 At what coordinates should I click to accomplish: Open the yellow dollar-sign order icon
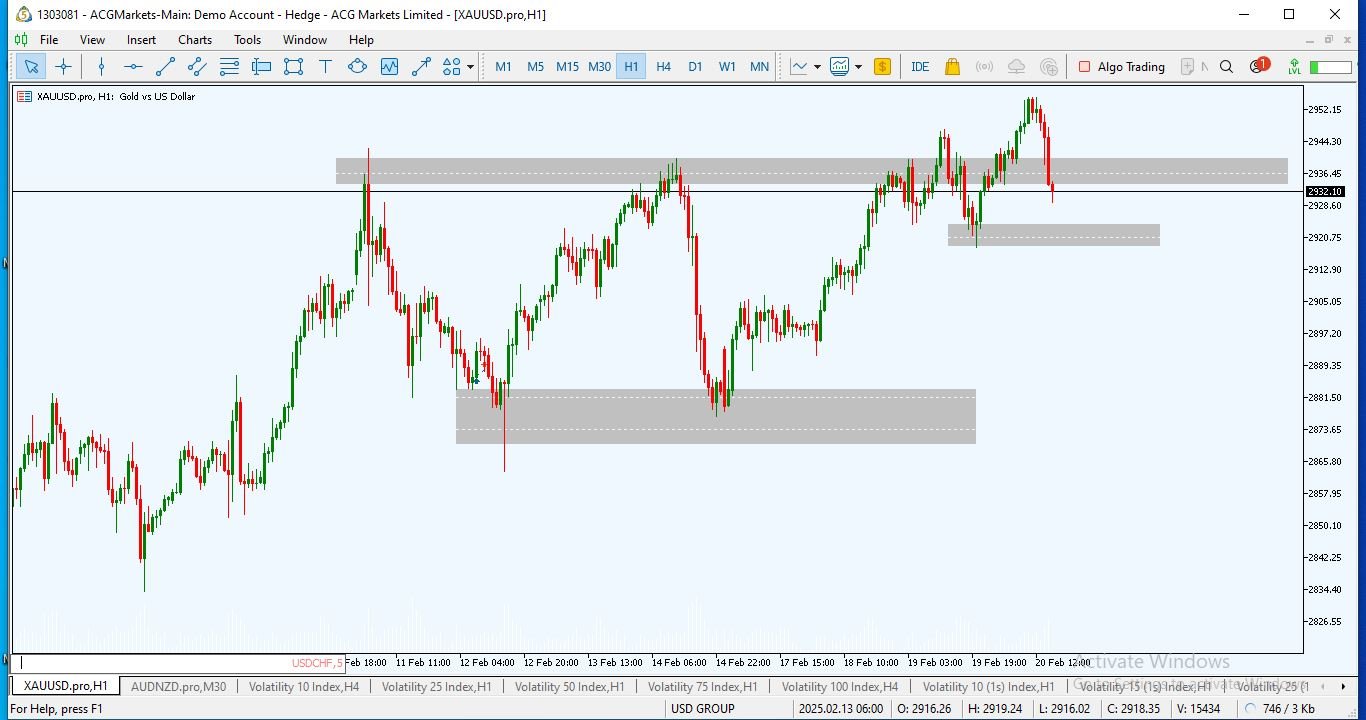point(882,67)
